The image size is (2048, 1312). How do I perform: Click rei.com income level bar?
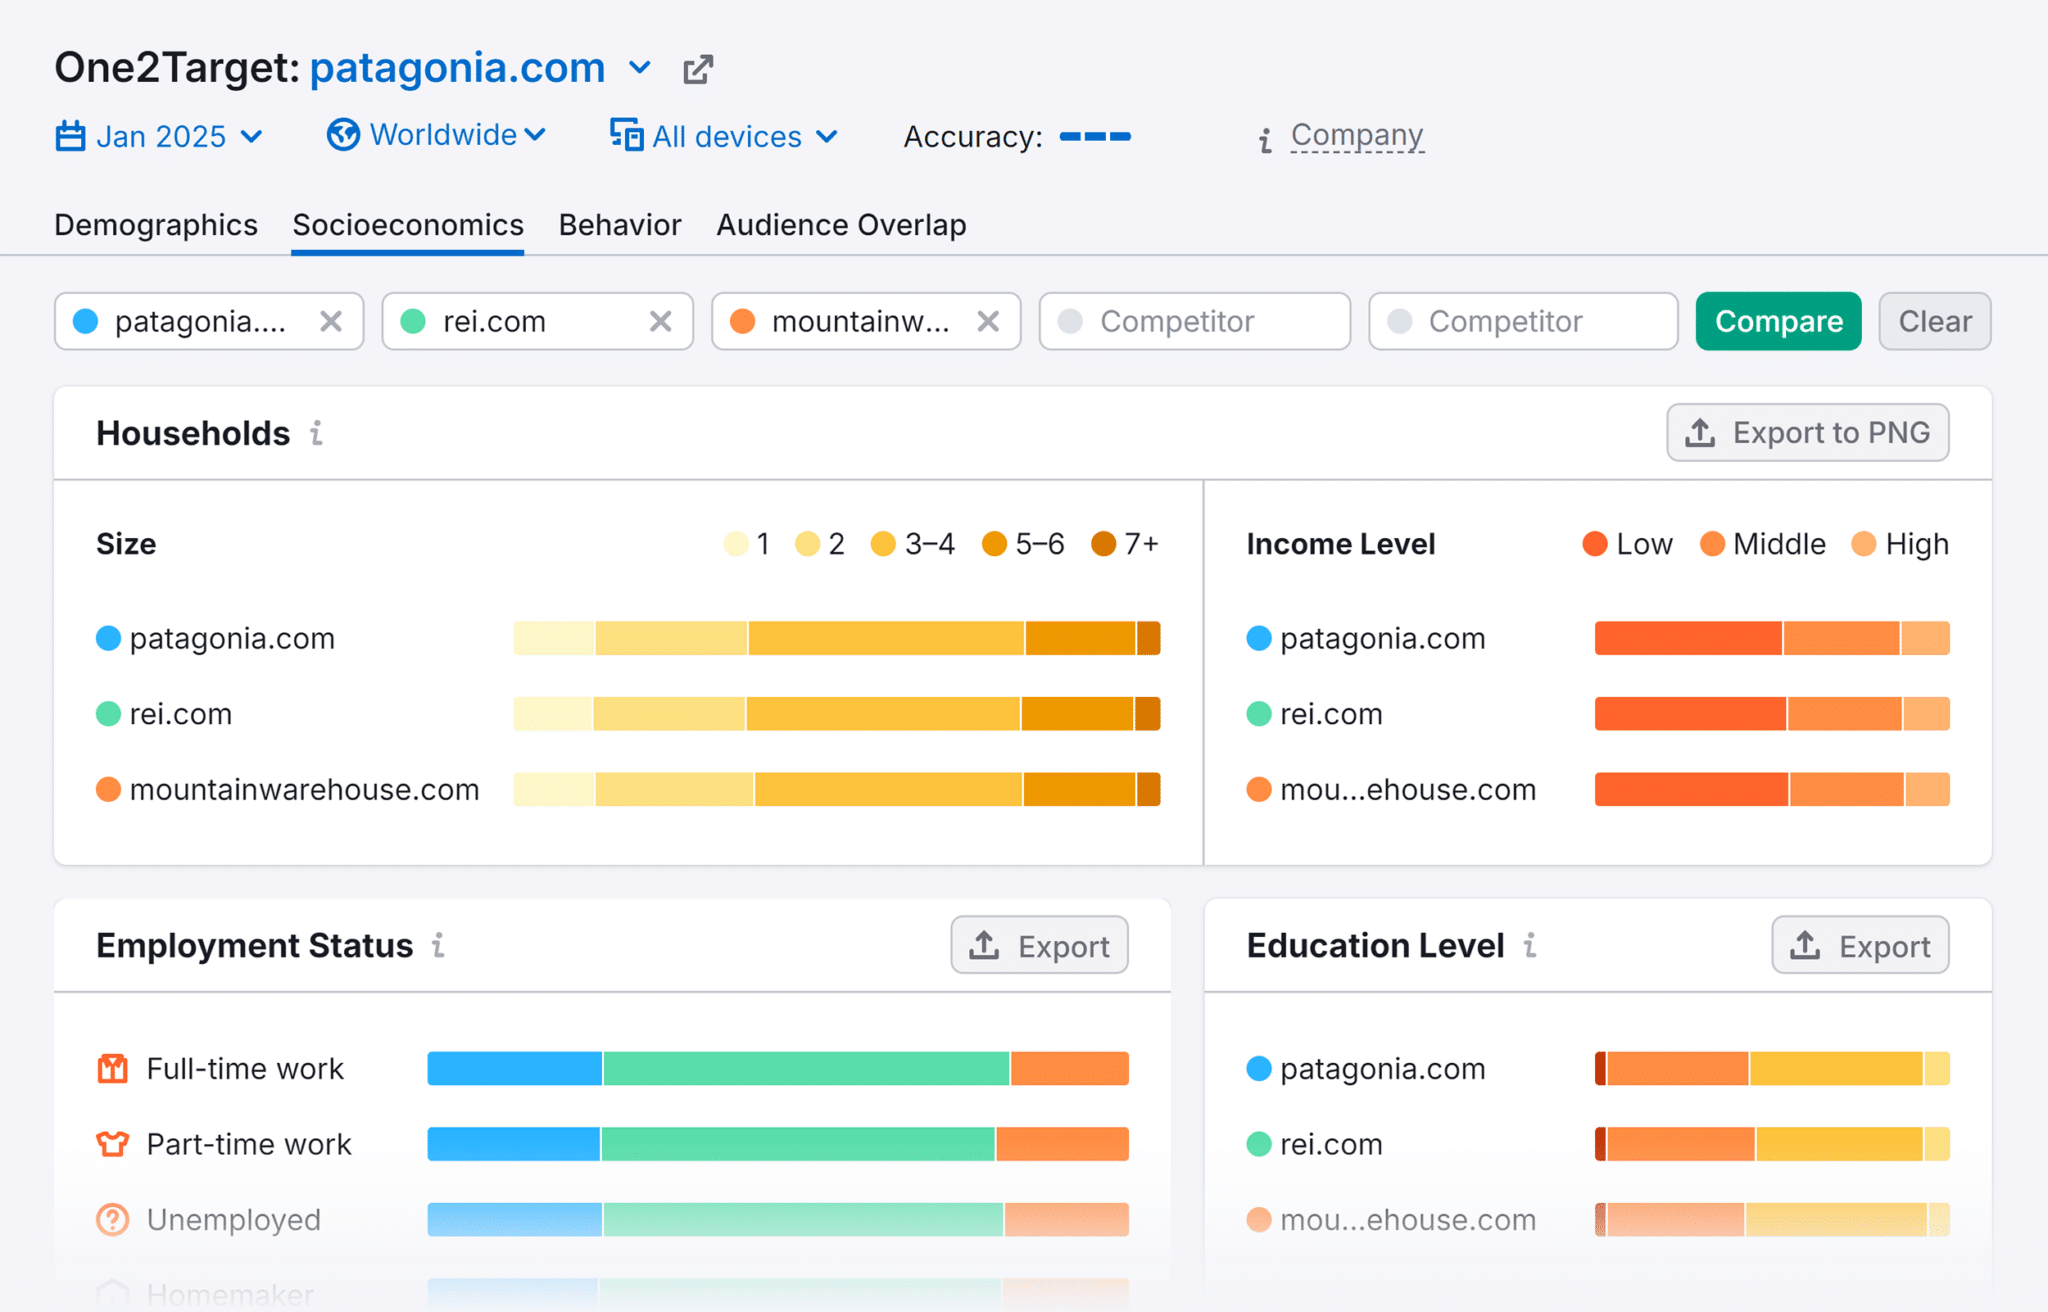[1772, 714]
